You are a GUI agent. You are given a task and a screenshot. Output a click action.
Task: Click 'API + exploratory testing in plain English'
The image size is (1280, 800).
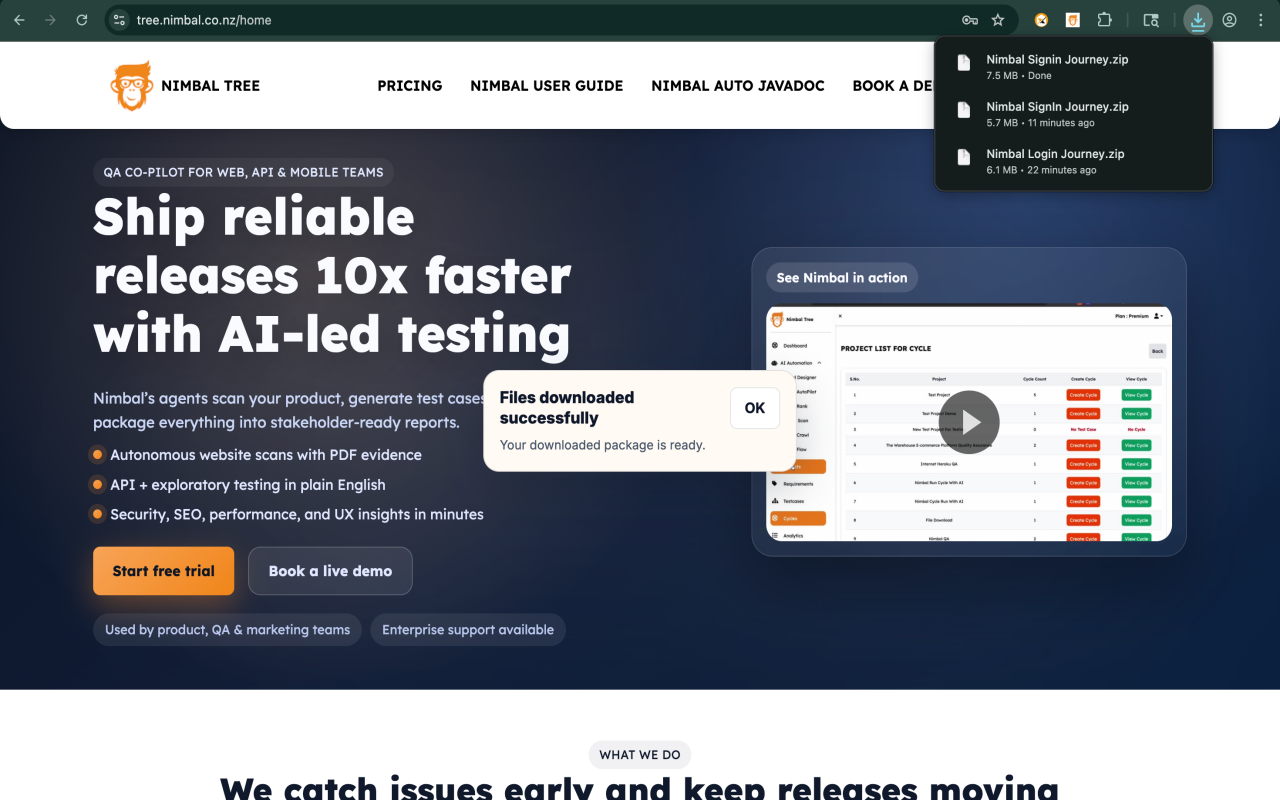coord(248,485)
